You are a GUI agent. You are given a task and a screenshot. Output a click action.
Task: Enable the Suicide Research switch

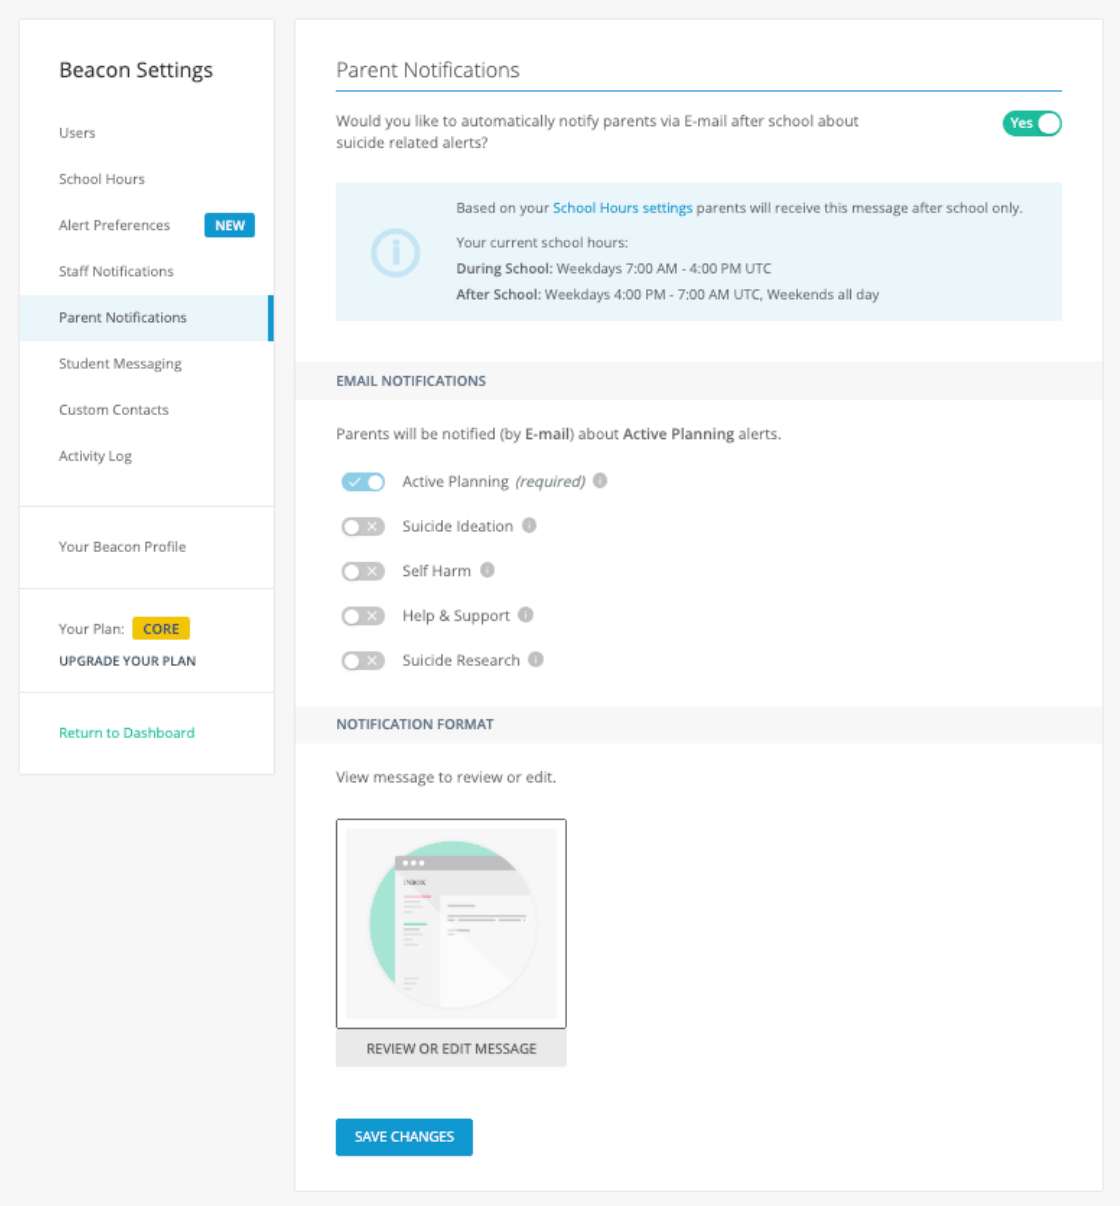click(x=363, y=661)
